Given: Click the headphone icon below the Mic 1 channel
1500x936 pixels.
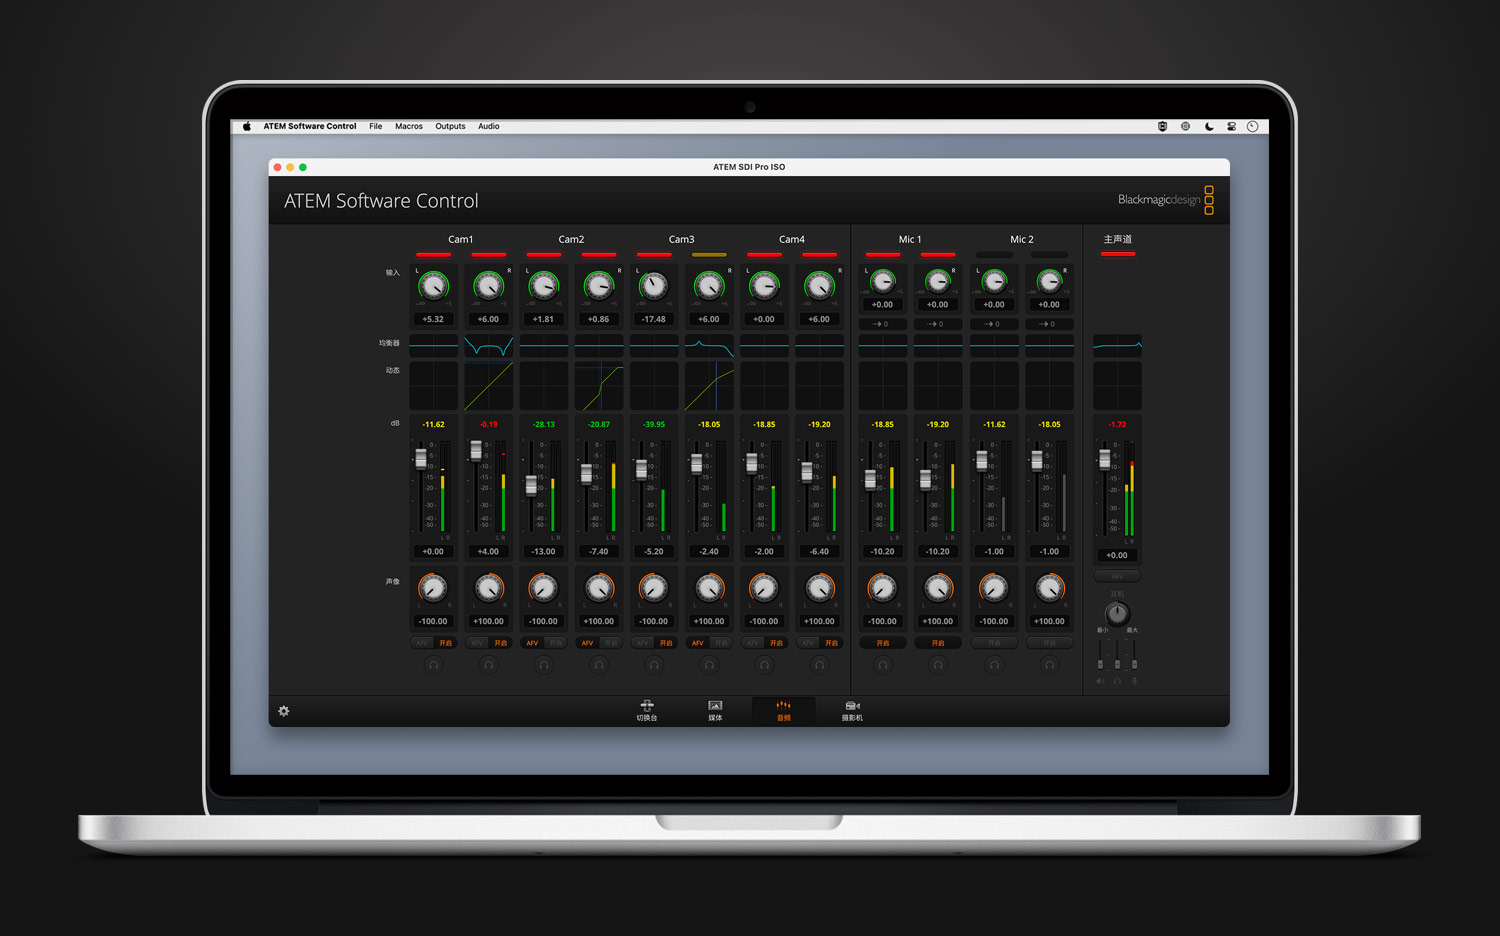Looking at the screenshot, I should (x=883, y=664).
